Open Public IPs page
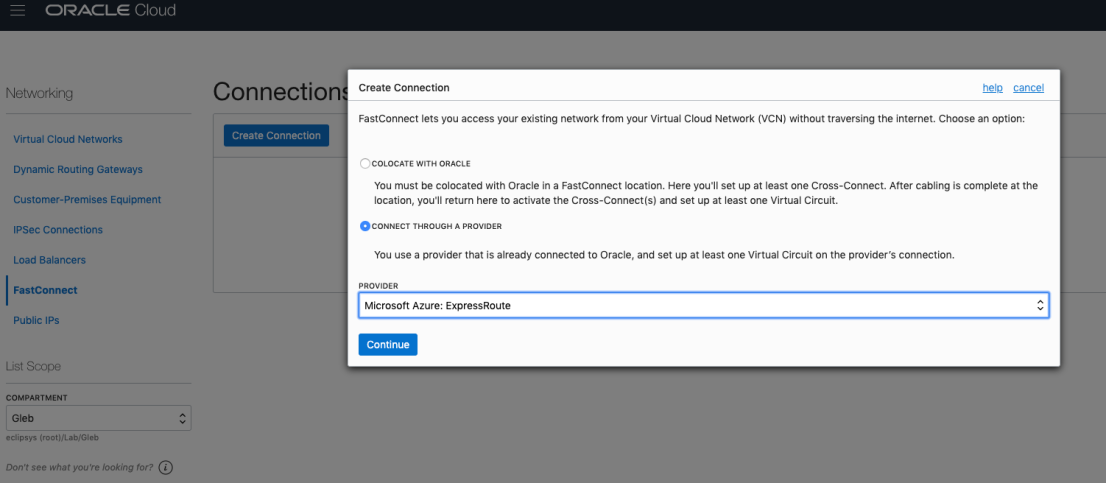Image resolution: width=1106 pixels, height=483 pixels. pos(36,320)
